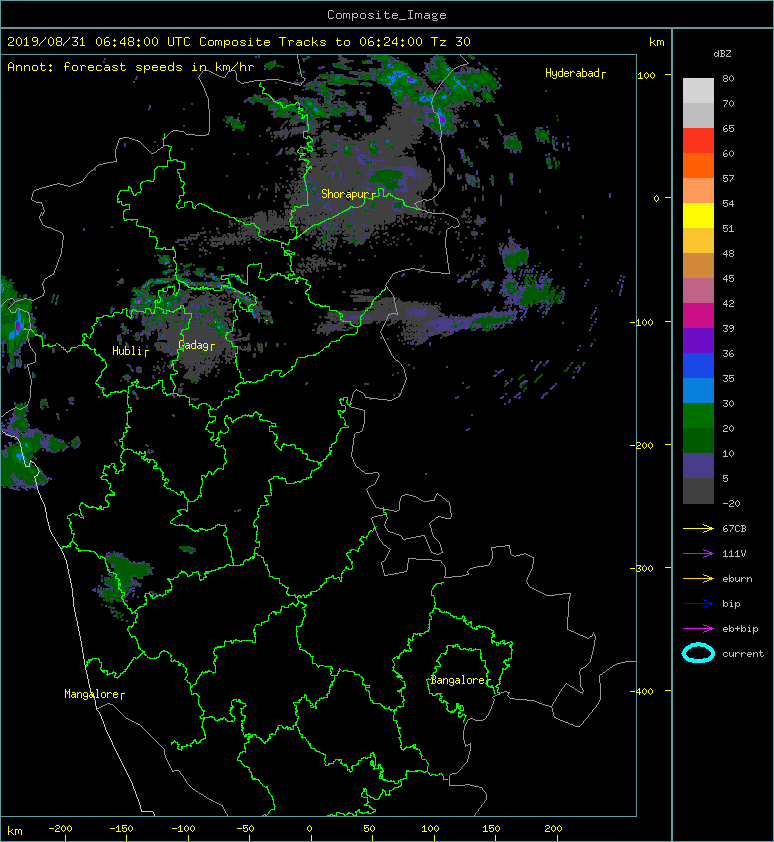Click the Gadag city label
The height and width of the screenshot is (842, 774).
pos(193,345)
